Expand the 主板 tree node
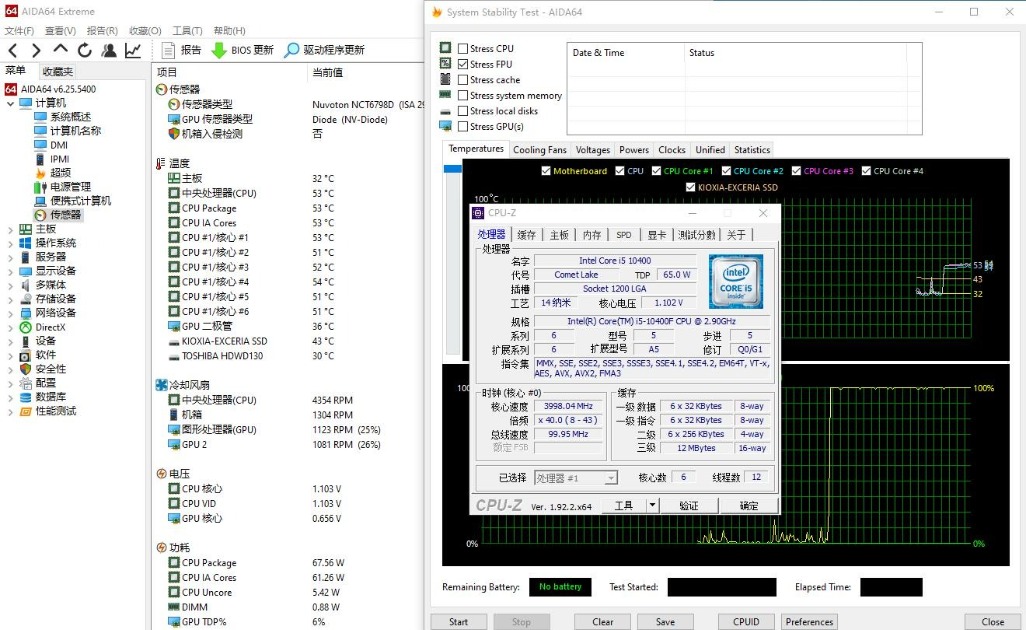The width and height of the screenshot is (1026, 630). pyautogui.click(x=10, y=230)
